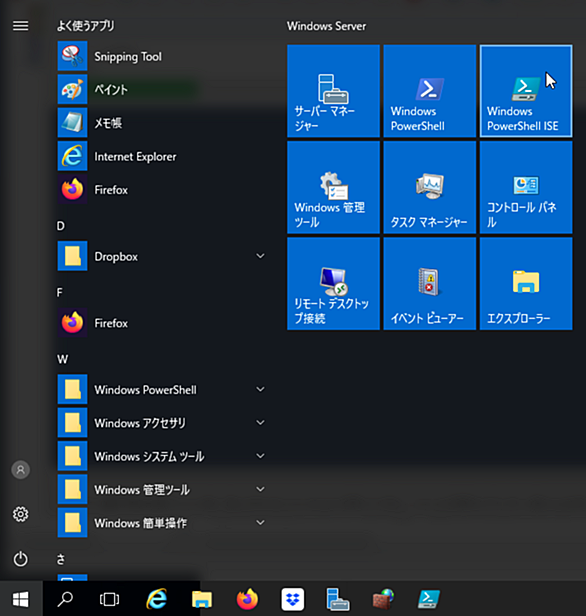
Task: Open the Explorer tile
Action: (526, 283)
